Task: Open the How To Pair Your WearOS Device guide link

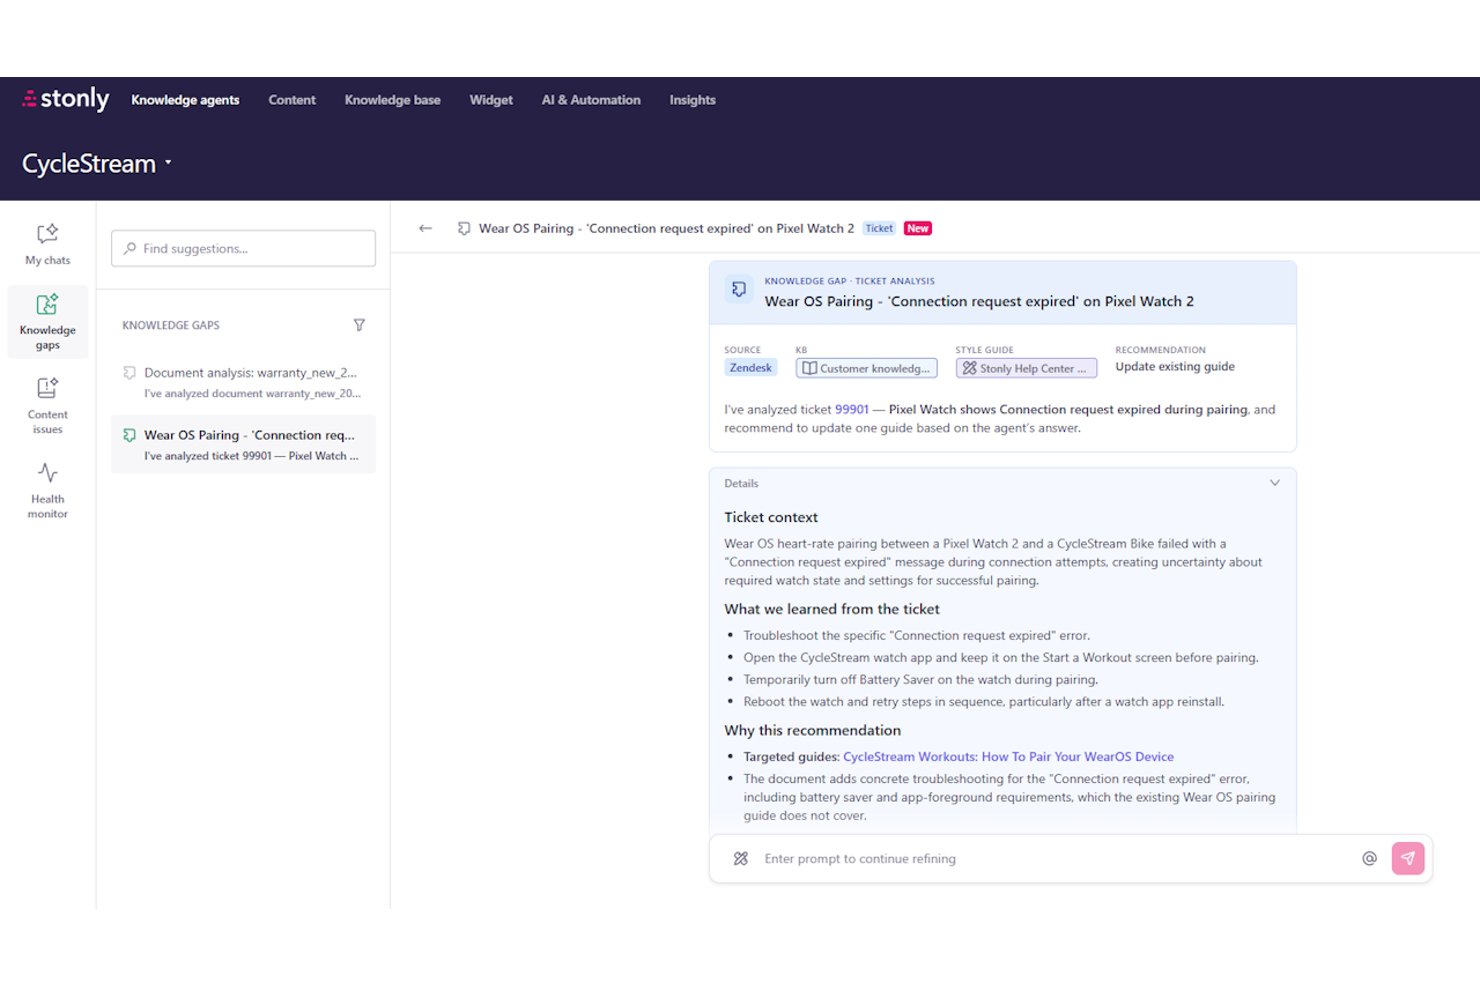Action: (1008, 757)
